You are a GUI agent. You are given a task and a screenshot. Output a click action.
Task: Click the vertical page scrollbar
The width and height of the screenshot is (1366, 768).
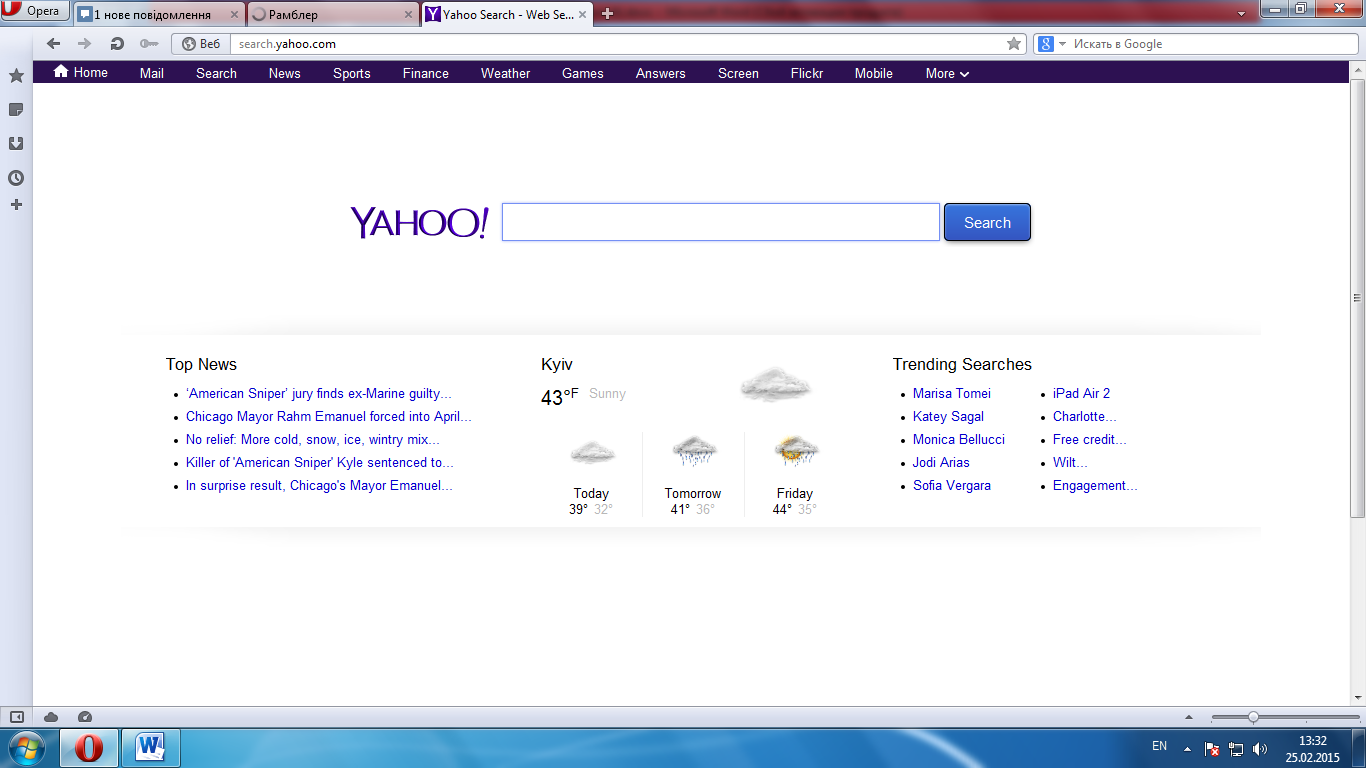click(1357, 297)
